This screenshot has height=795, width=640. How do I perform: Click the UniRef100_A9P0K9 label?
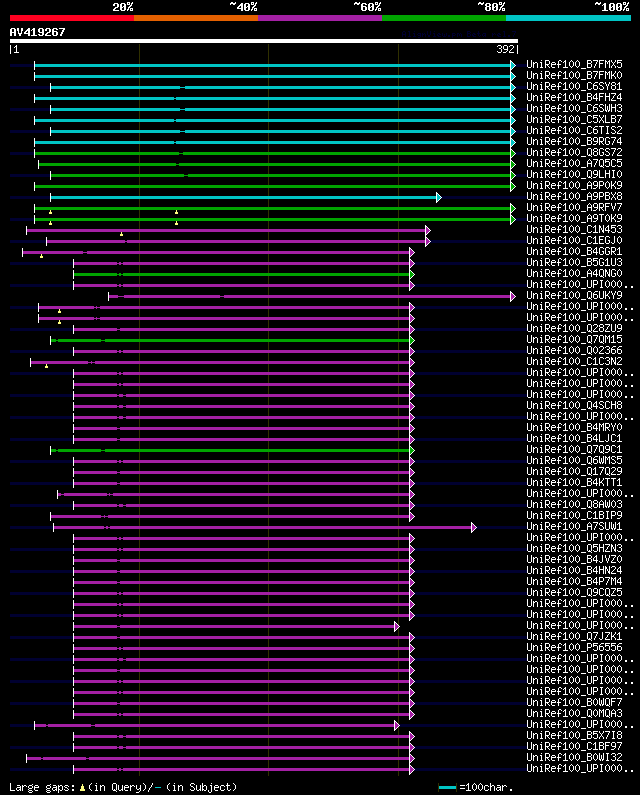574,186
